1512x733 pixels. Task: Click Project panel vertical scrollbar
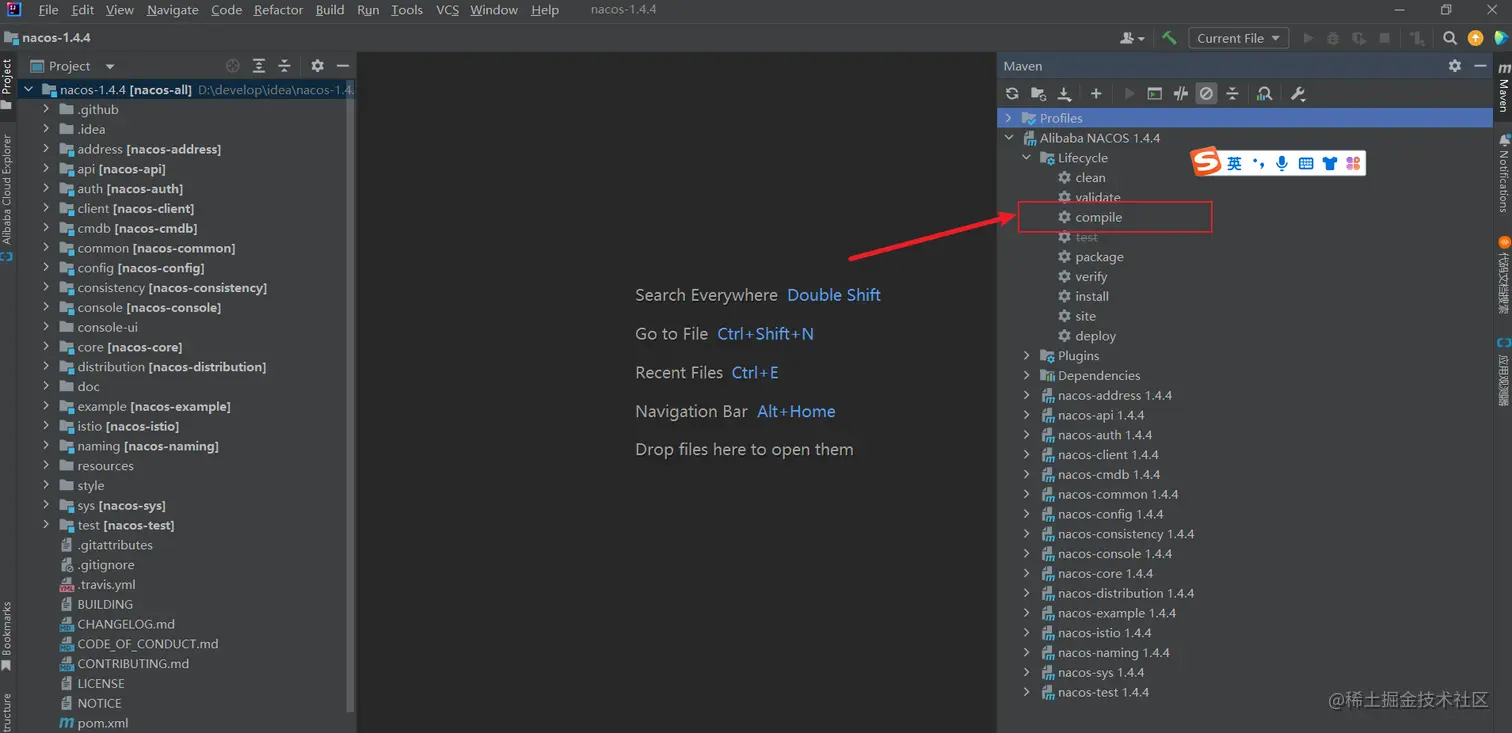pos(350,395)
